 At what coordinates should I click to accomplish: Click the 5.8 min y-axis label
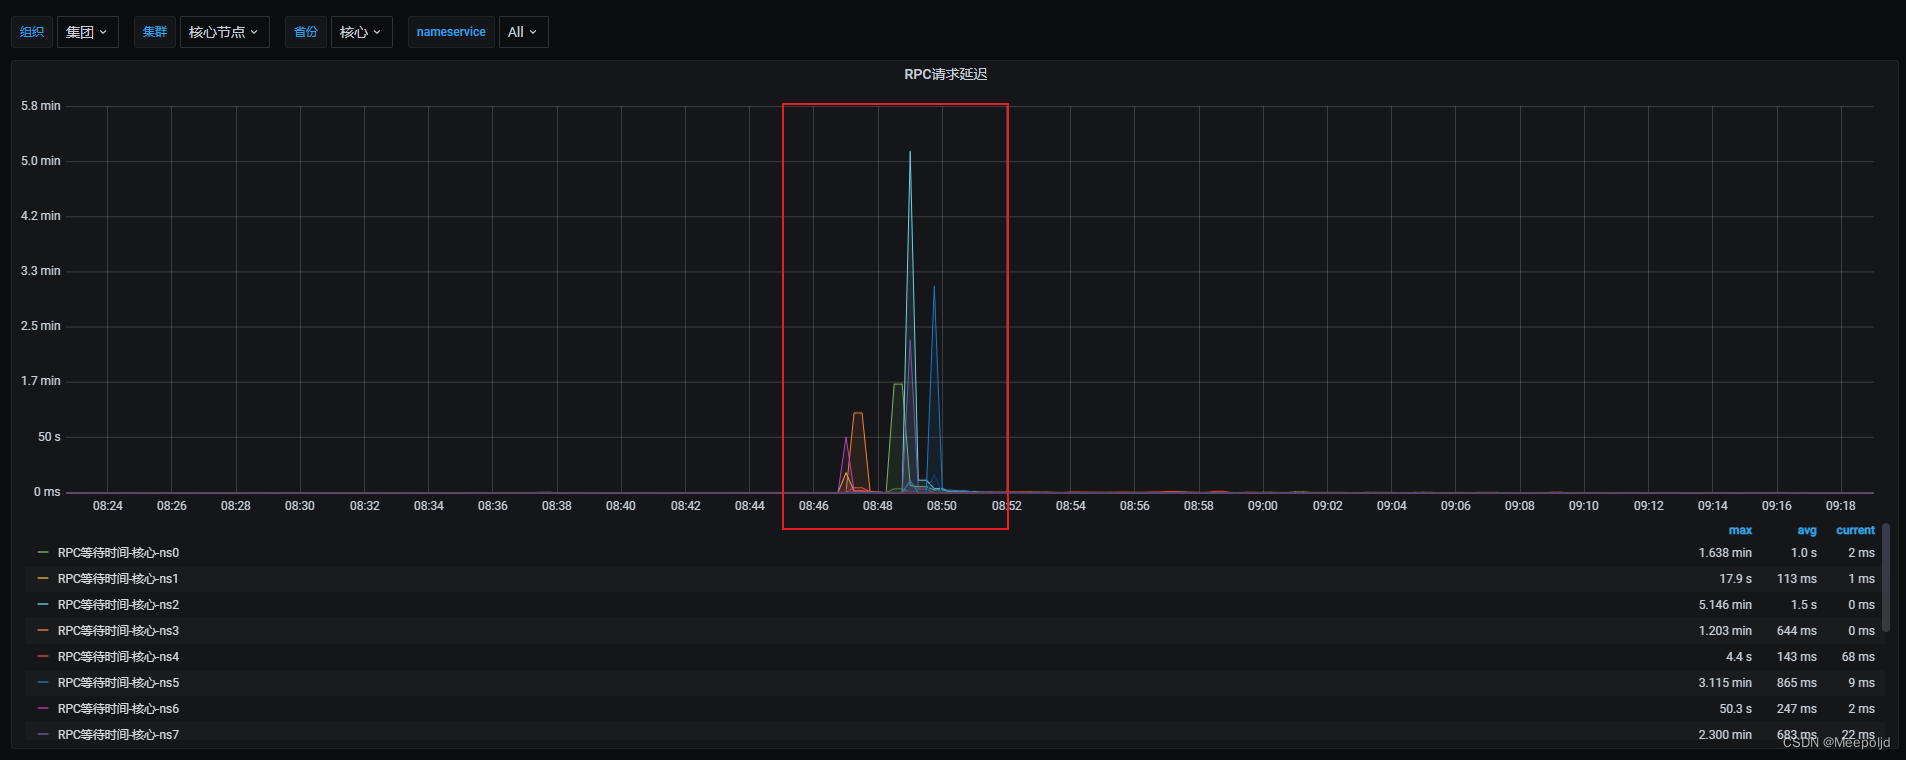pyautogui.click(x=41, y=106)
